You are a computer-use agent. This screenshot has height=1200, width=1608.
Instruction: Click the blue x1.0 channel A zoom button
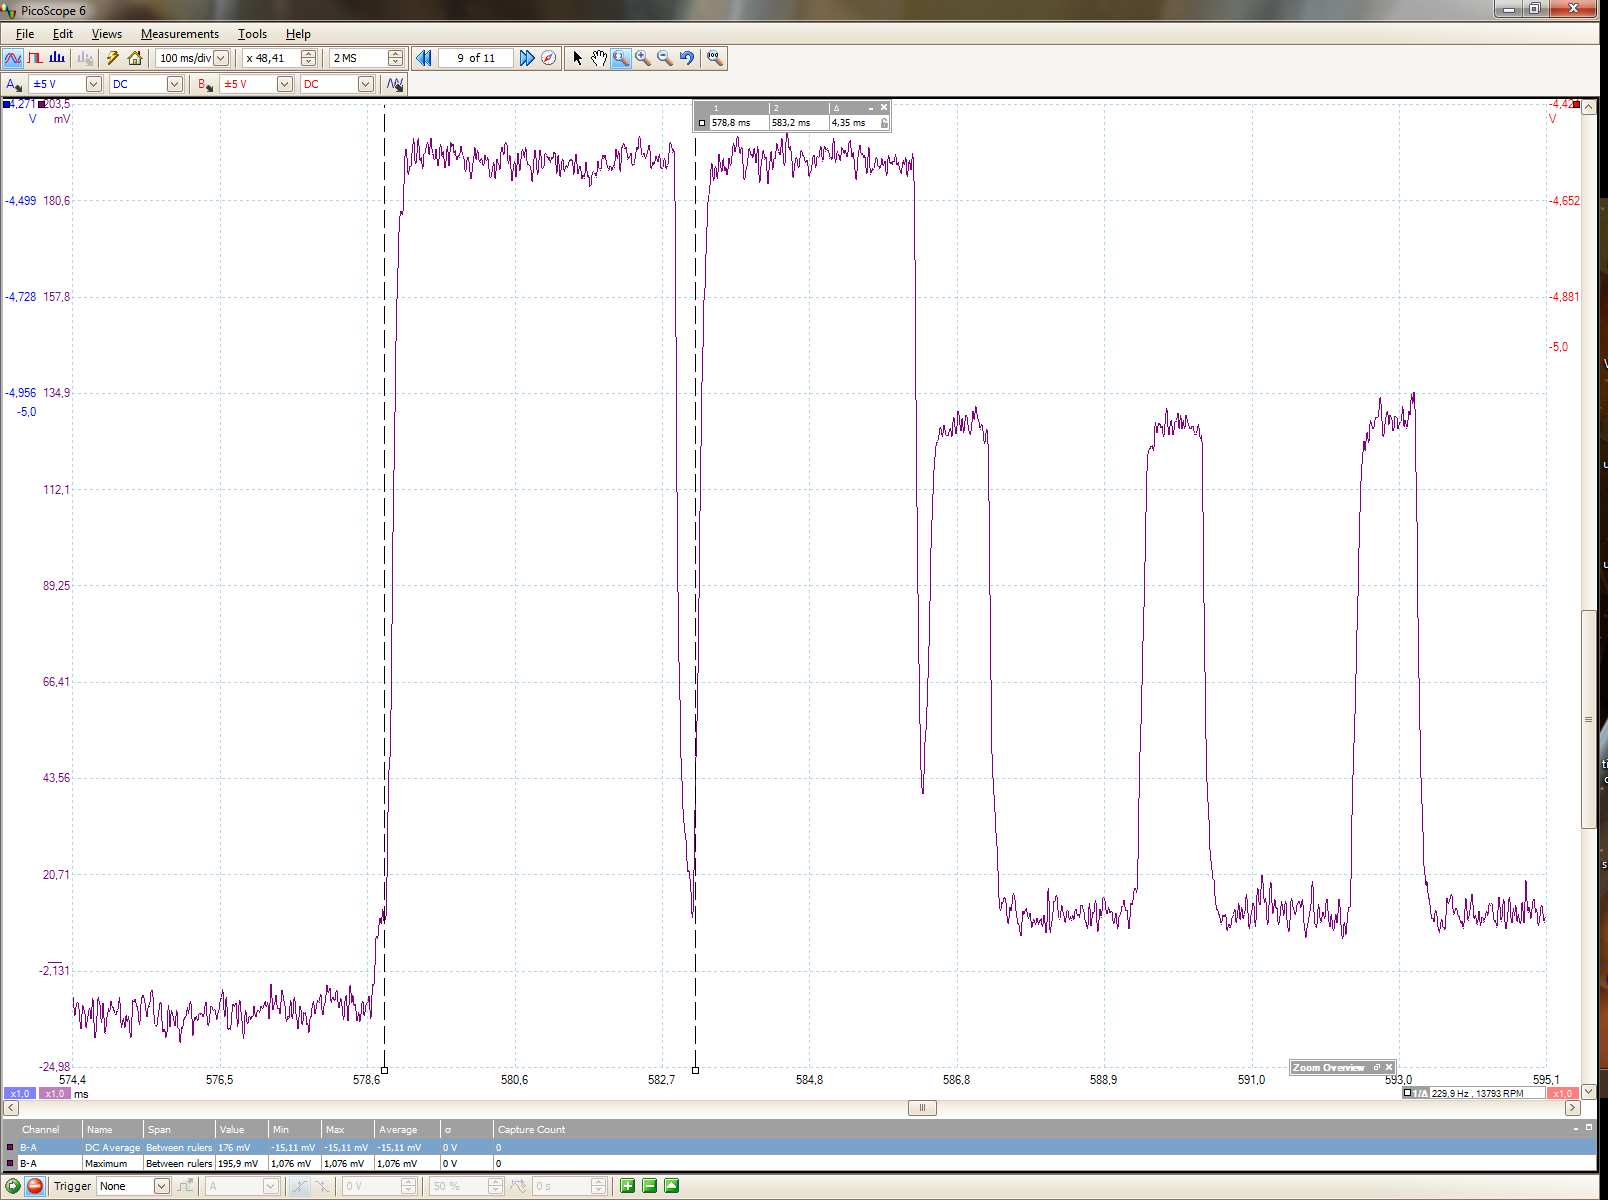tap(20, 1093)
